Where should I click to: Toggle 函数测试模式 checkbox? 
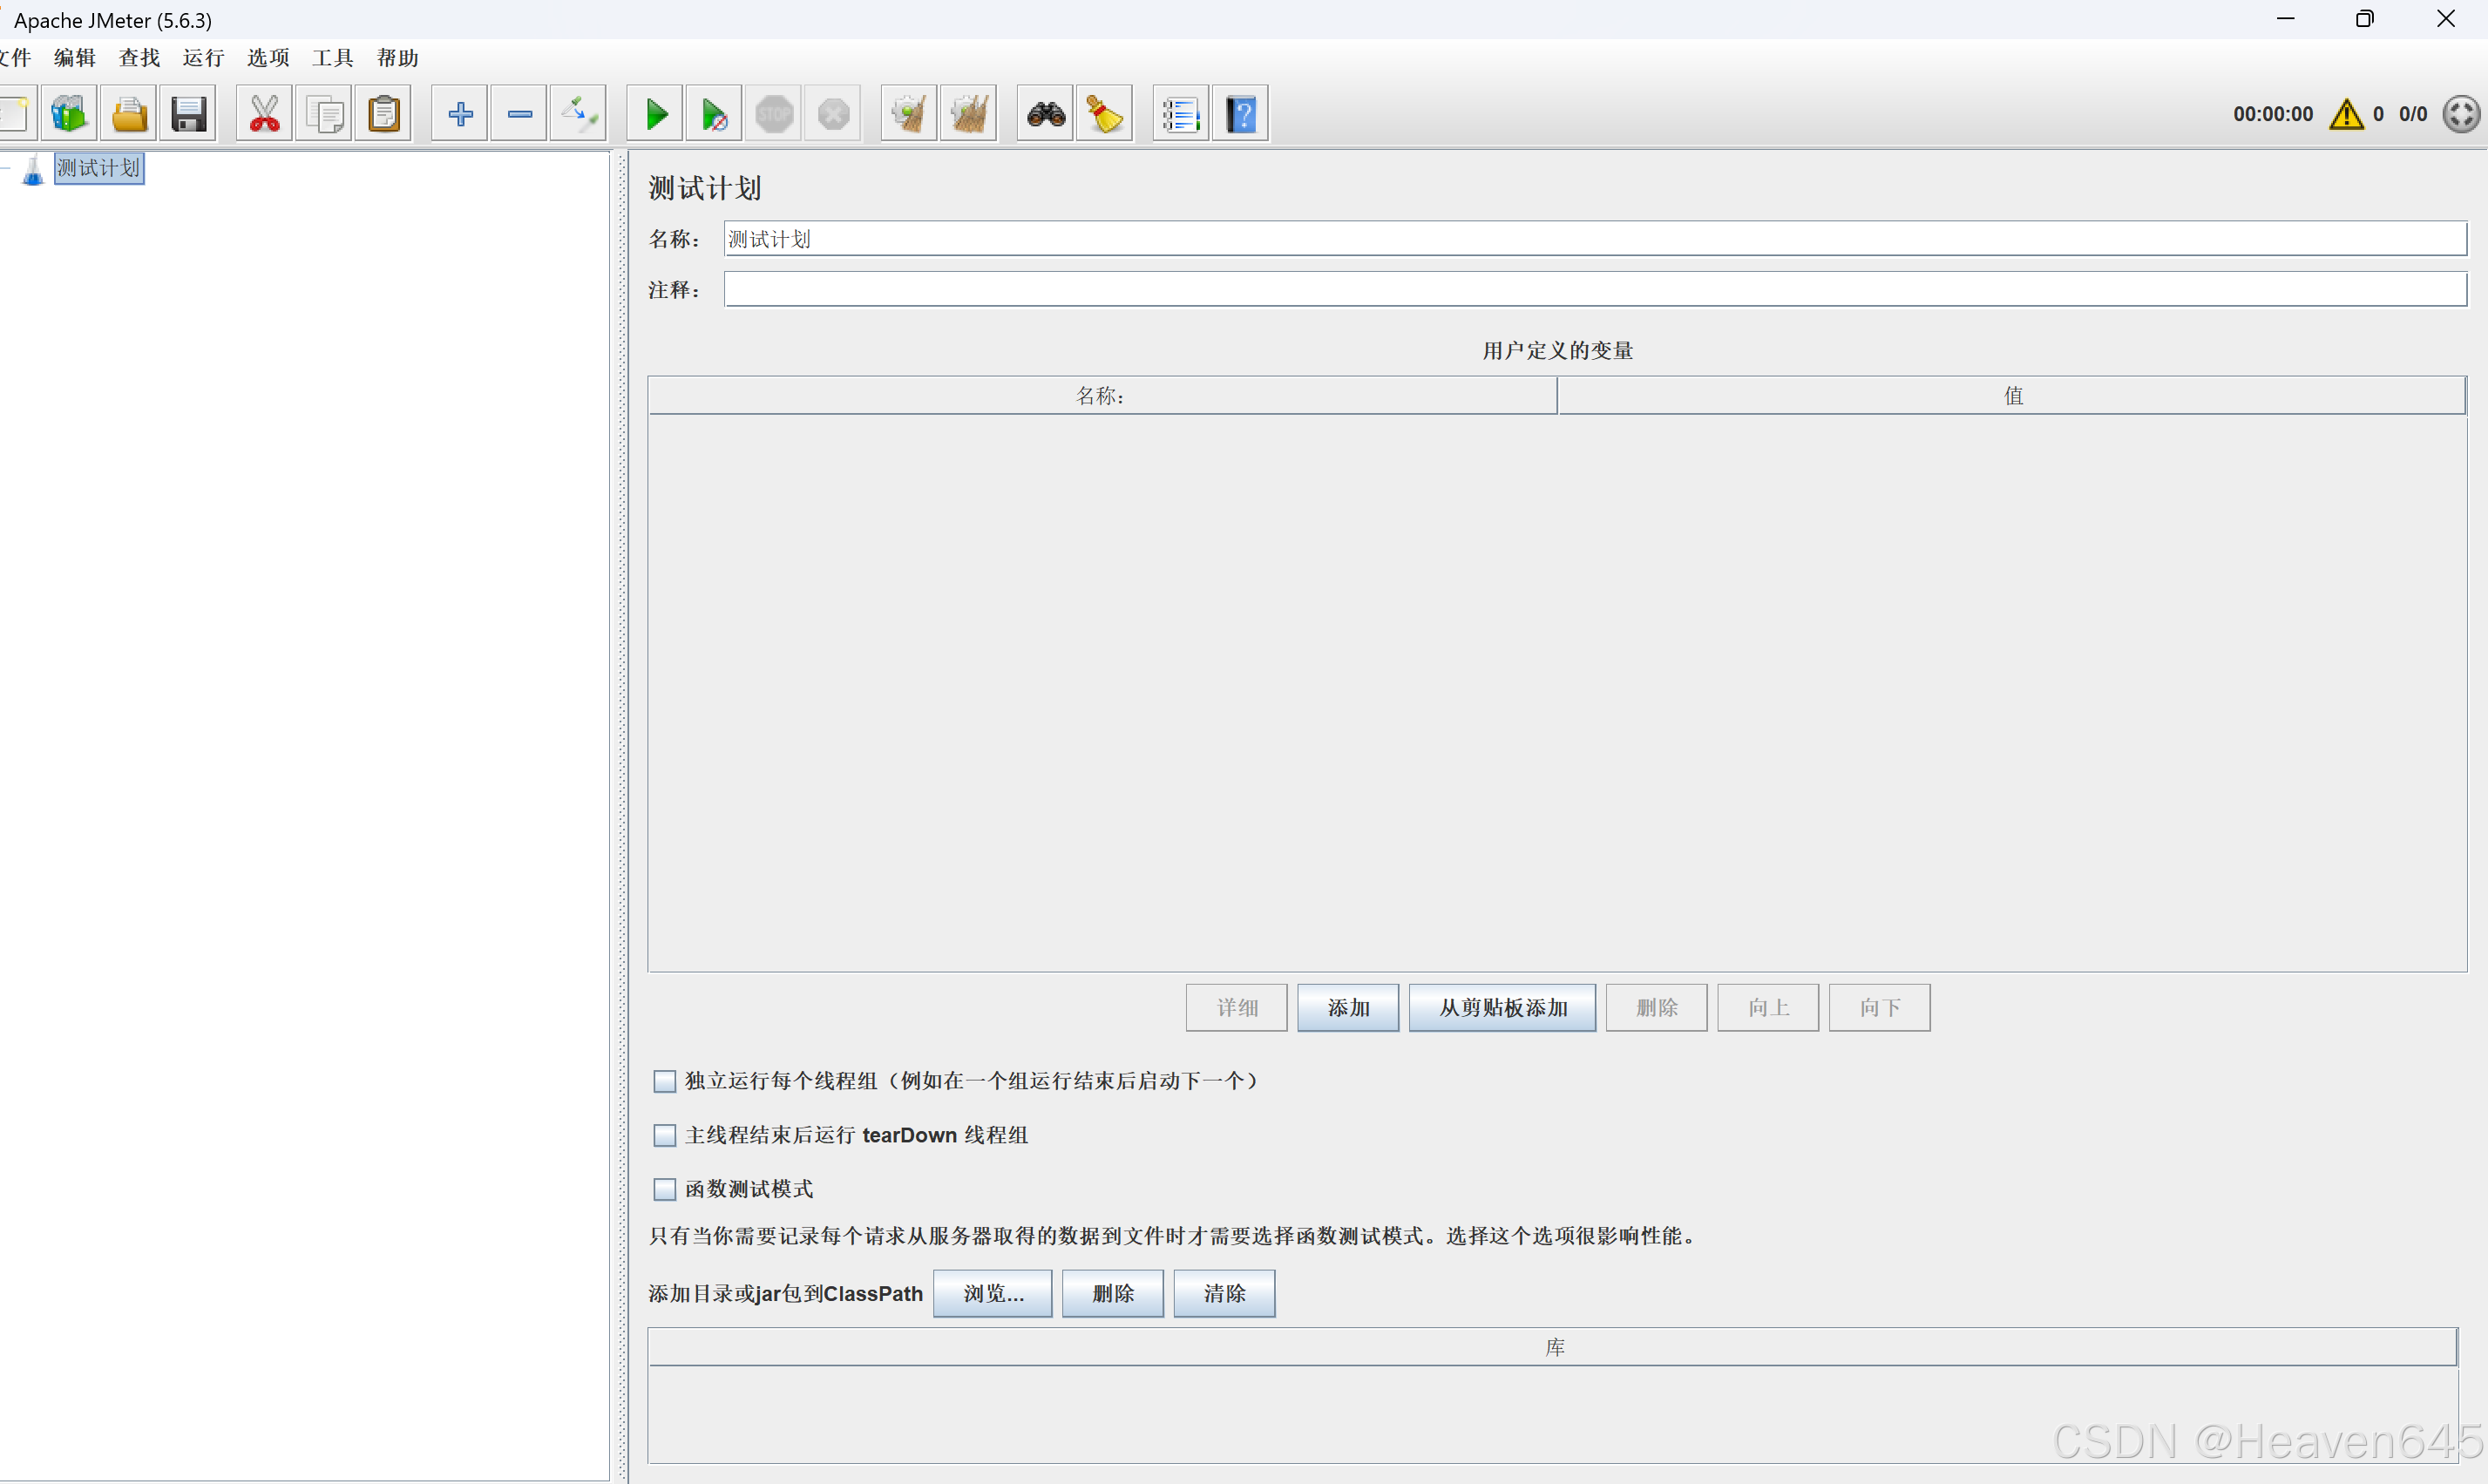[x=665, y=1189]
